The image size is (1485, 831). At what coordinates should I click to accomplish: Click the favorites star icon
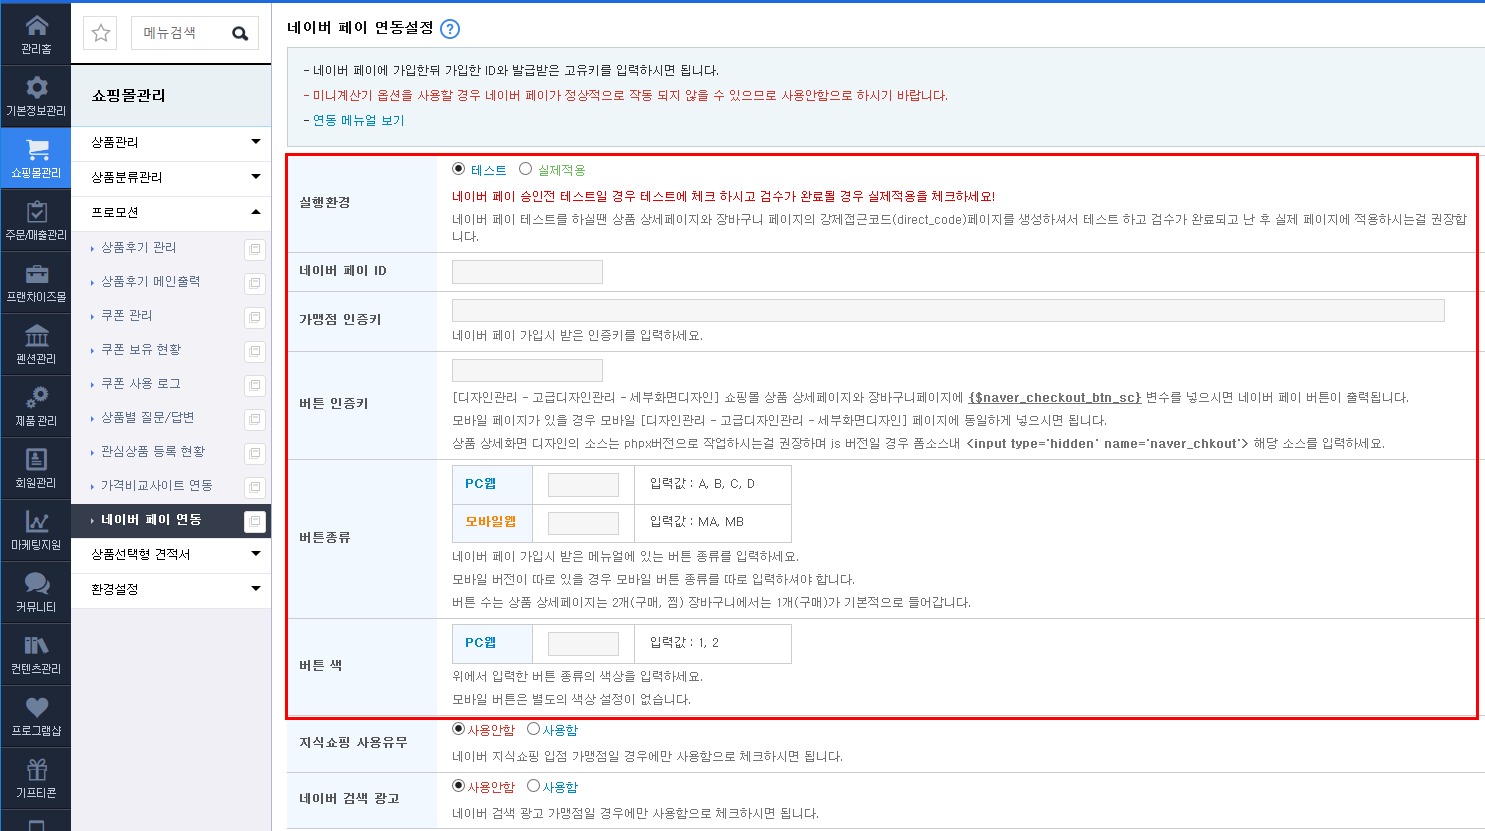101,33
